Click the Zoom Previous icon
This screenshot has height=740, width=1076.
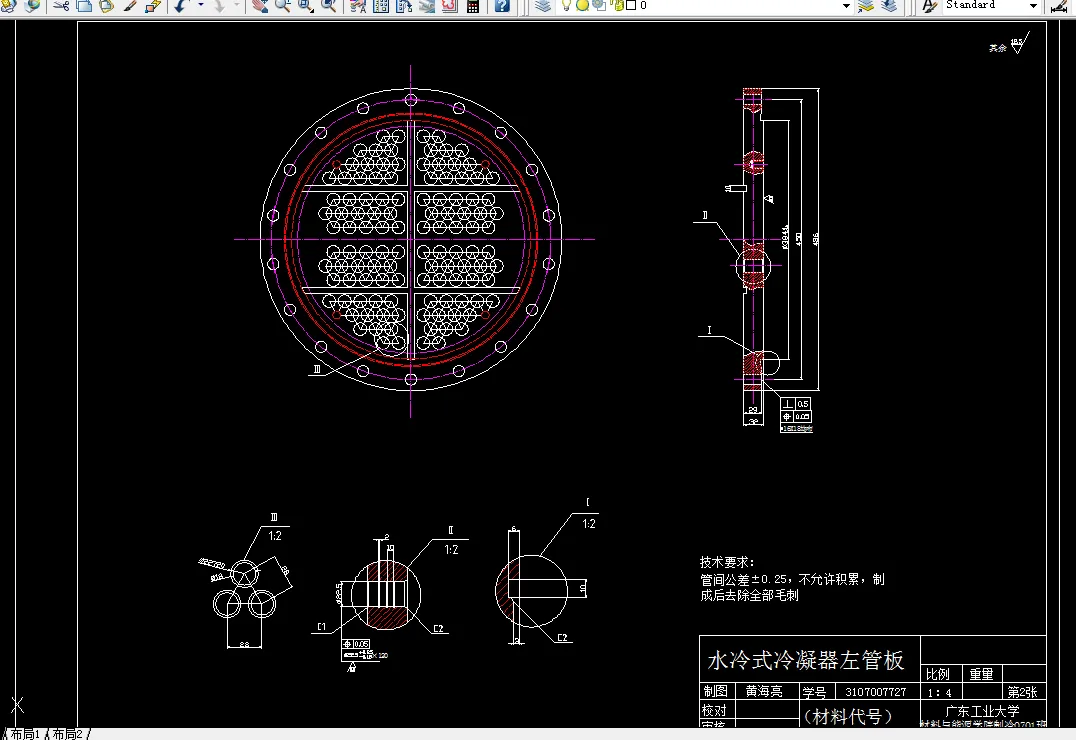point(328,6)
